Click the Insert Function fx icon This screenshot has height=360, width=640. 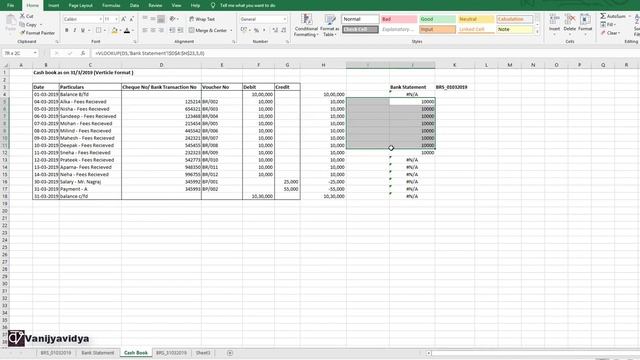pyautogui.click(x=83, y=53)
